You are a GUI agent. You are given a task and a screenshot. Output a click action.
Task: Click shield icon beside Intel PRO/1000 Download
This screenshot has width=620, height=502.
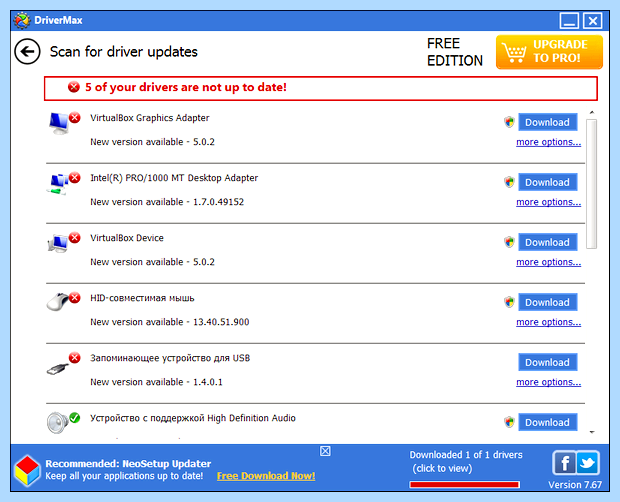pos(509,182)
